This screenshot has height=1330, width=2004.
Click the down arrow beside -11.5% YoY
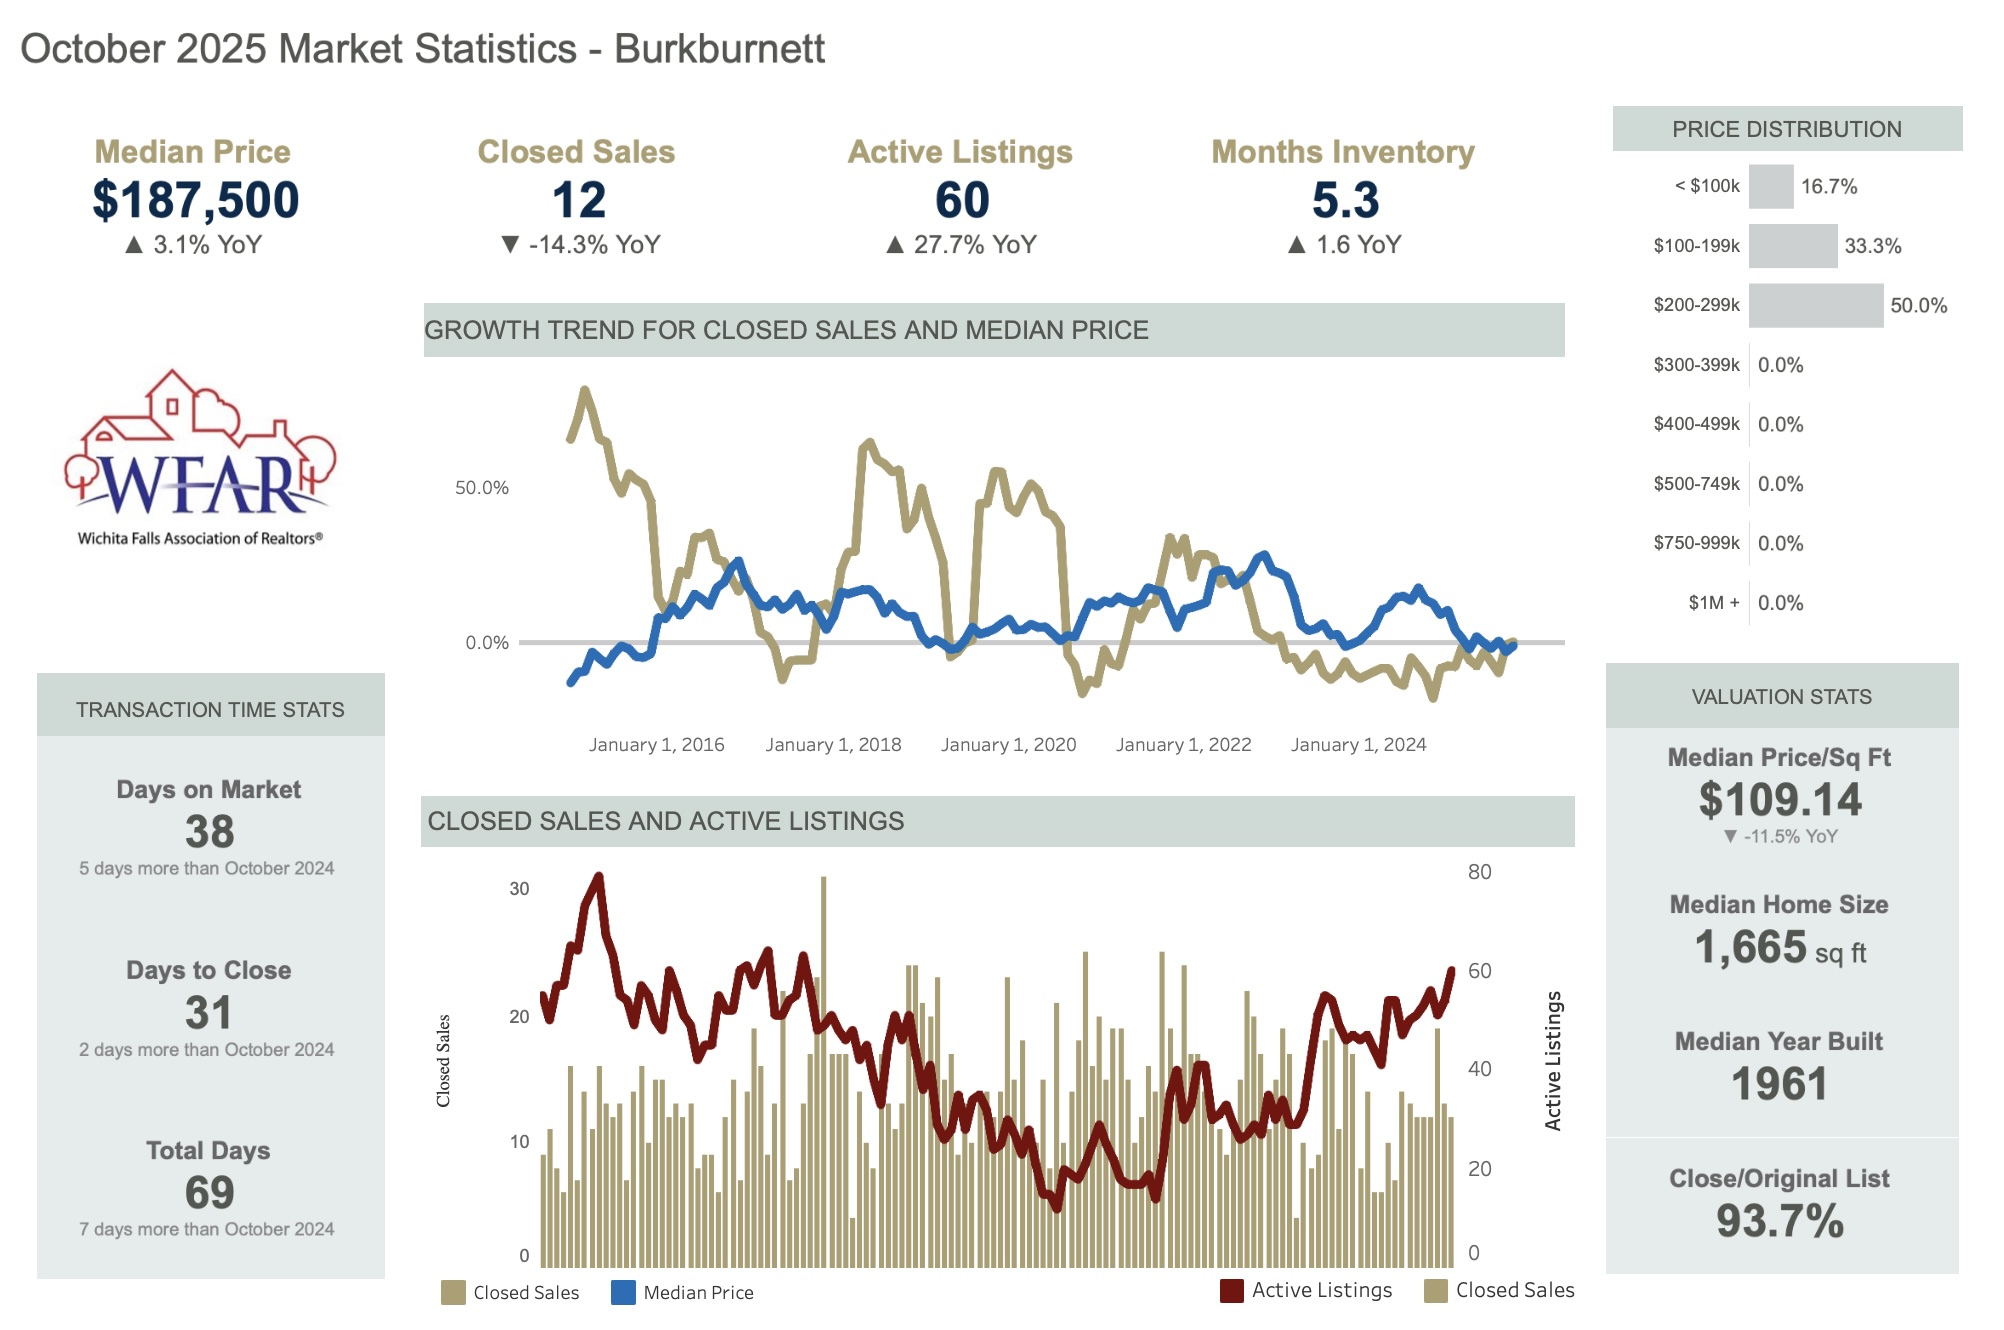click(1730, 836)
